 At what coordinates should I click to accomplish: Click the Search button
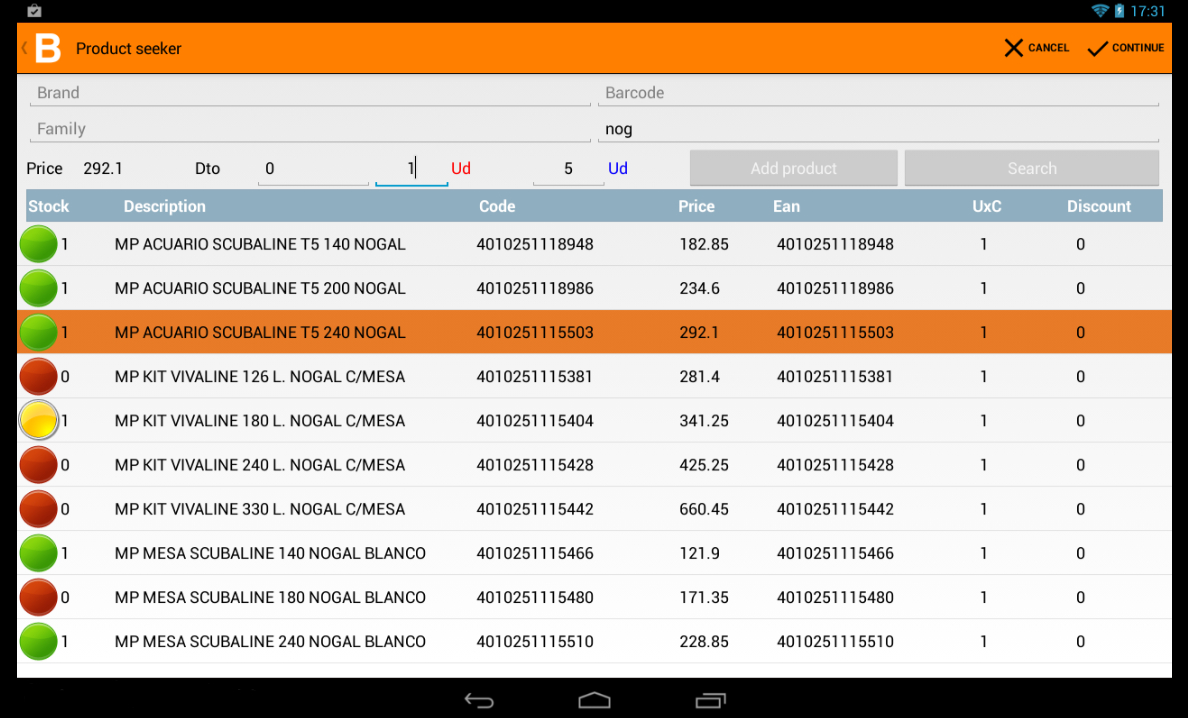(x=1032, y=168)
